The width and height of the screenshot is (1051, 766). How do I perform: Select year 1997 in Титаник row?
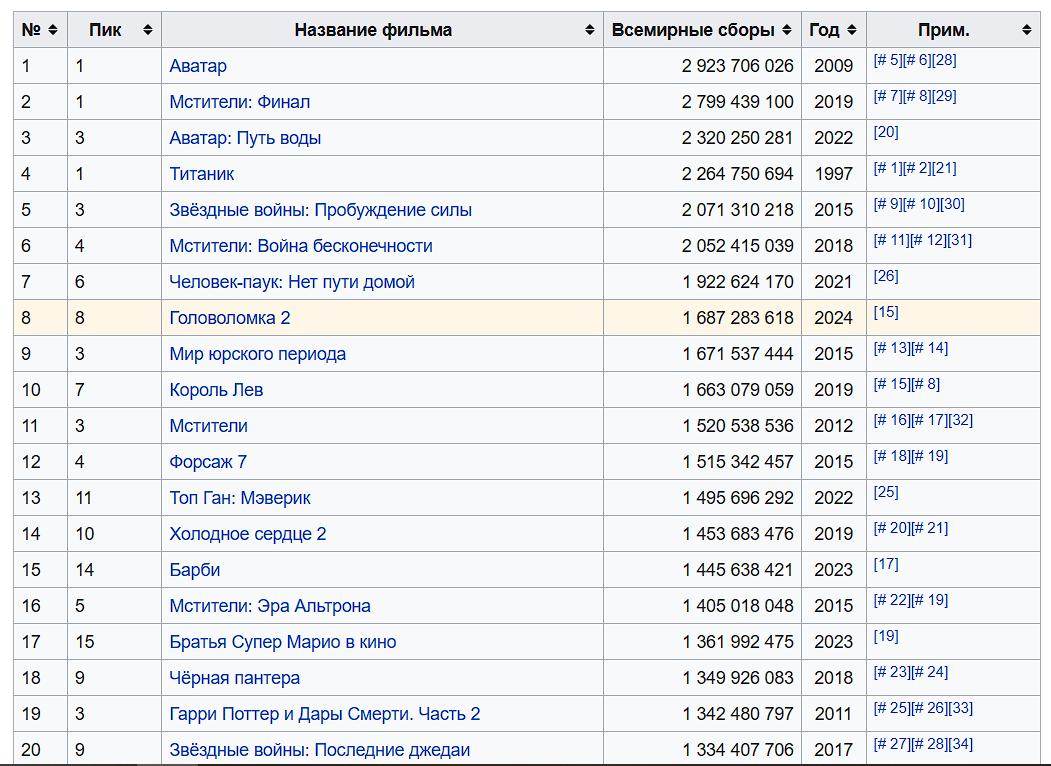coord(833,174)
